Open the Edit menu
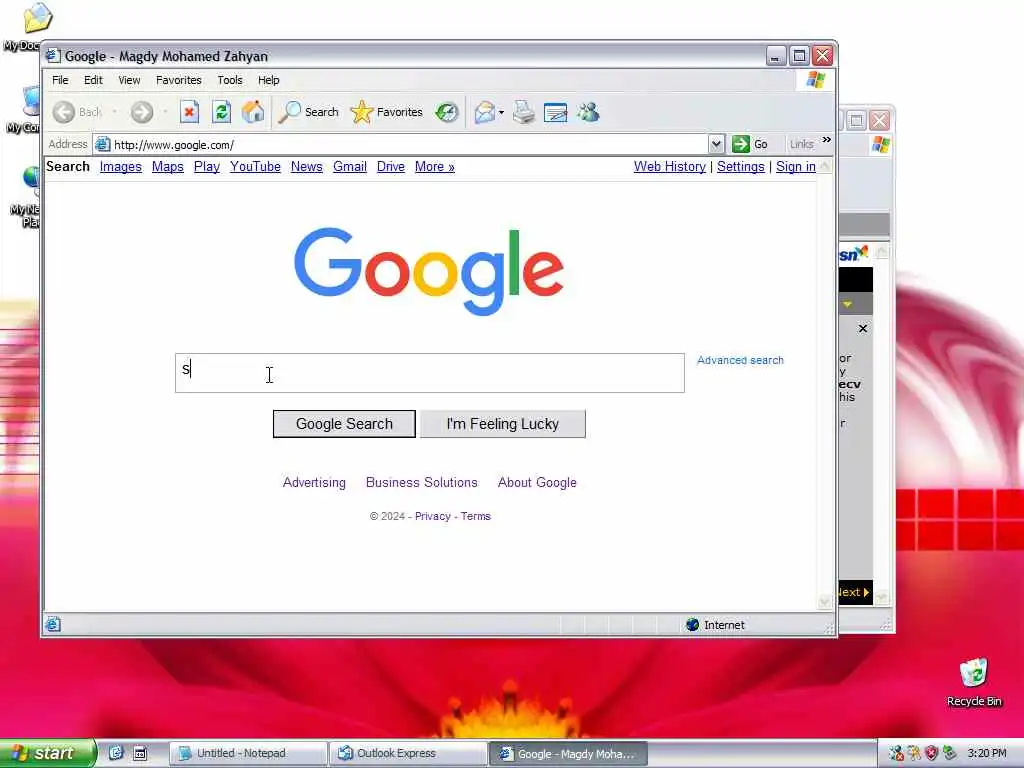This screenshot has height=768, width=1024. [93, 80]
